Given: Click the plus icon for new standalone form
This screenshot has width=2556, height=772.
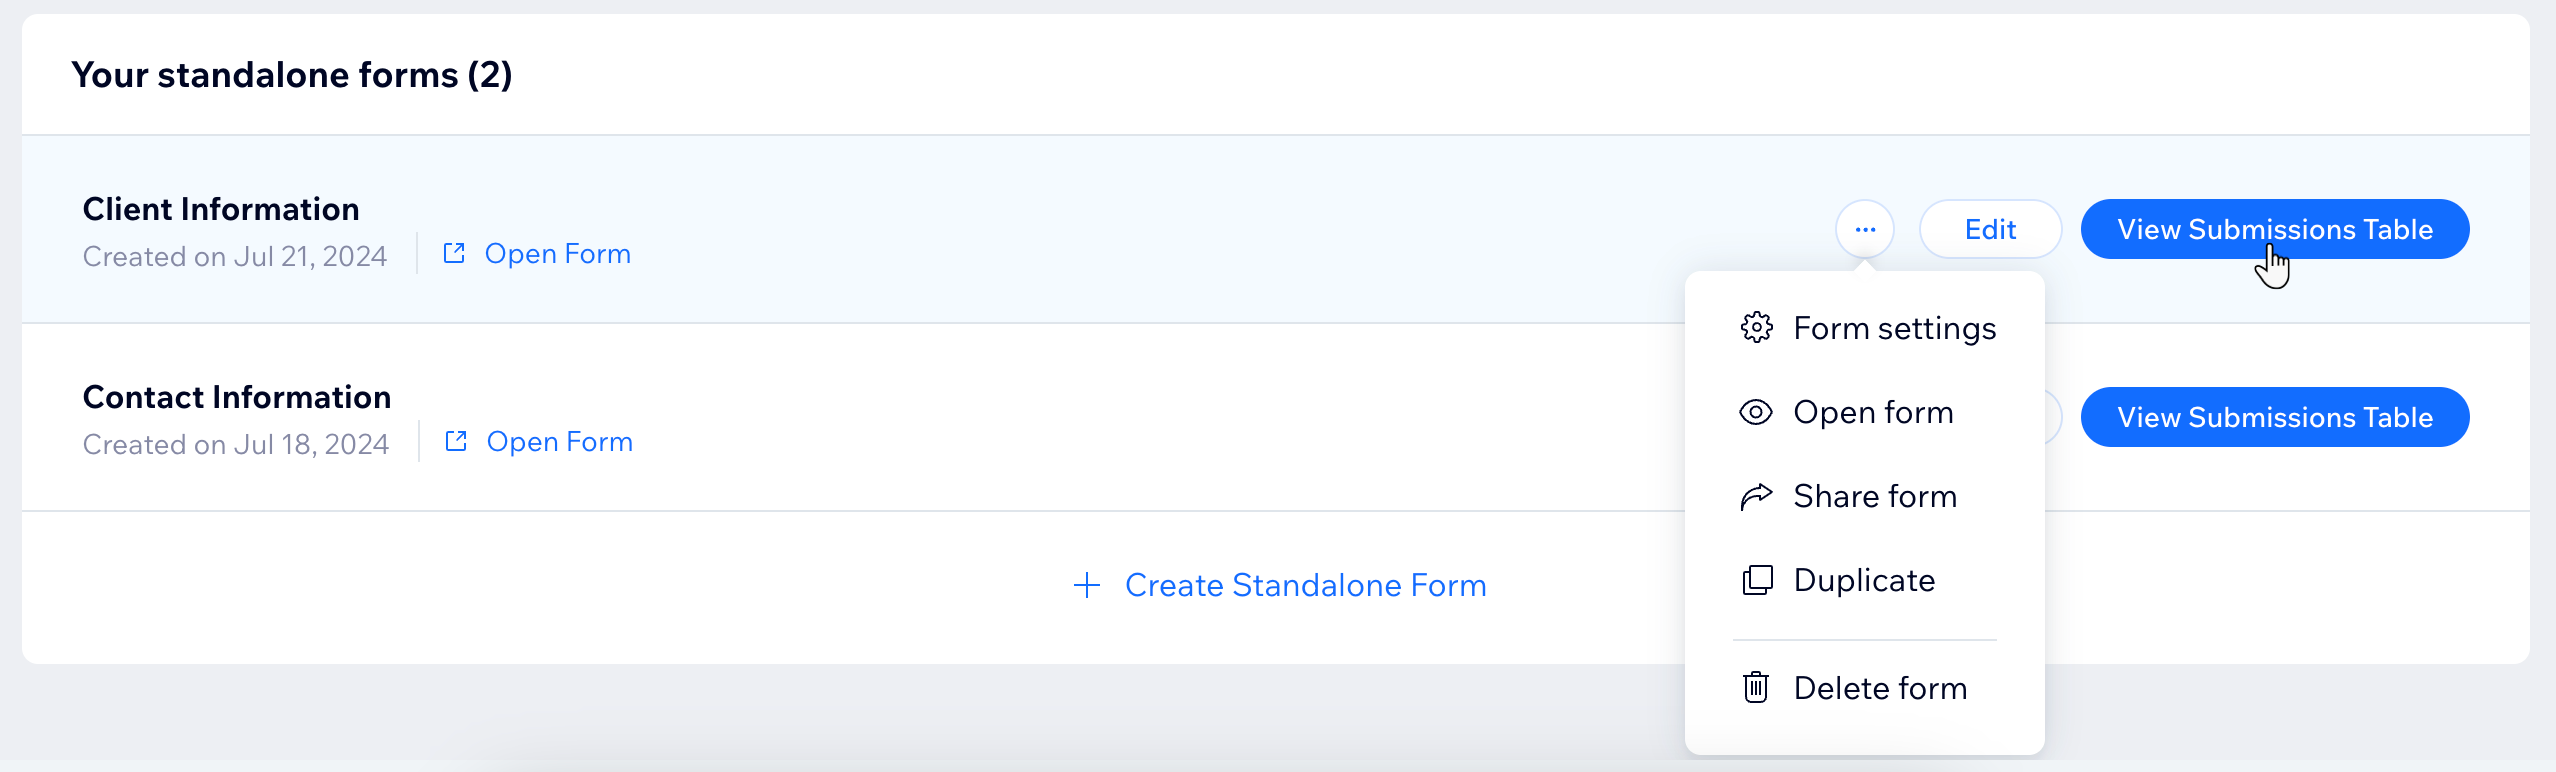Looking at the screenshot, I should [1087, 585].
